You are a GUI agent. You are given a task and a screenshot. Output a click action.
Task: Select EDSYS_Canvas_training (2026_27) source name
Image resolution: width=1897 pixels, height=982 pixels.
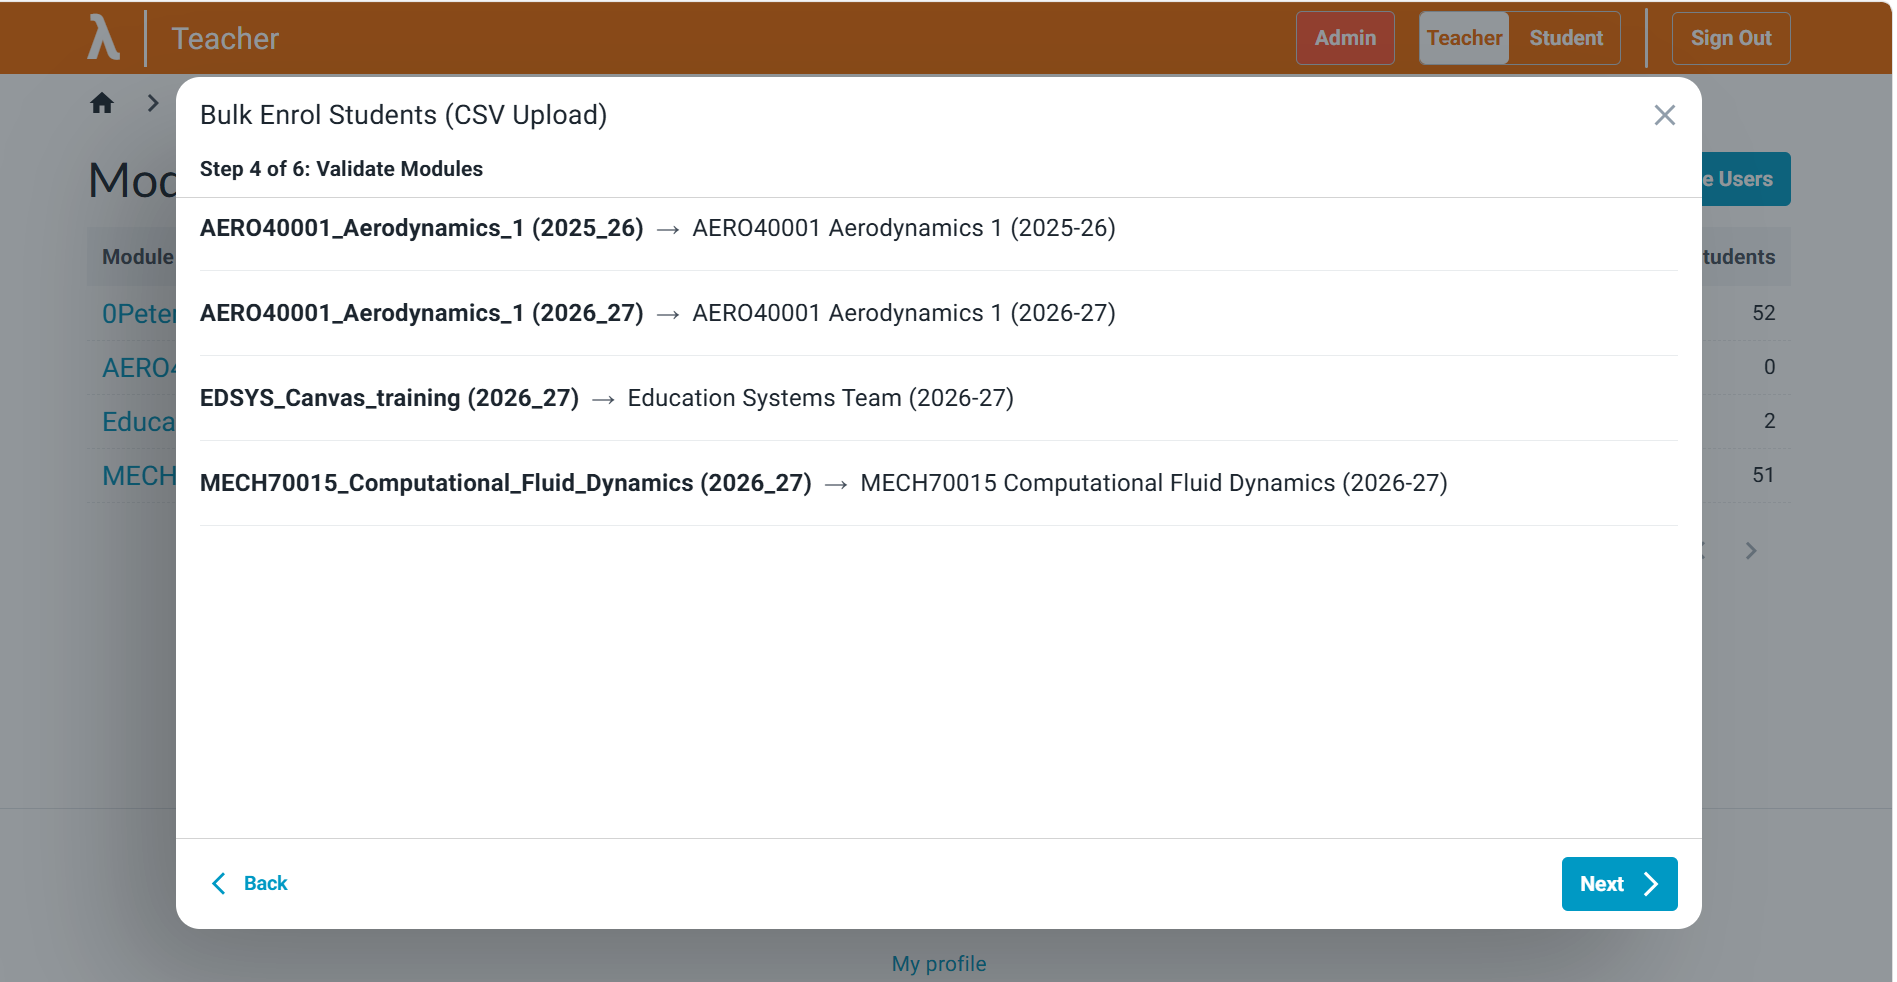390,398
